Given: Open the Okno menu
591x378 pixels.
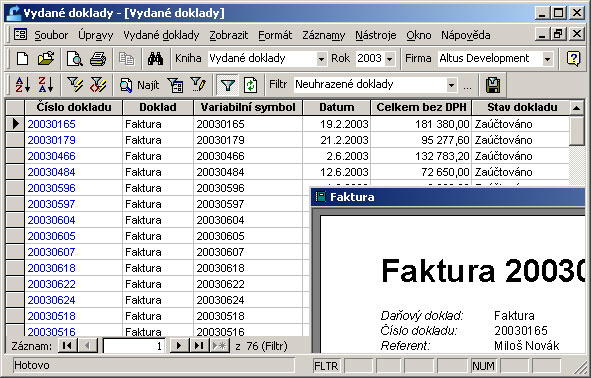Looking at the screenshot, I should click(418, 35).
